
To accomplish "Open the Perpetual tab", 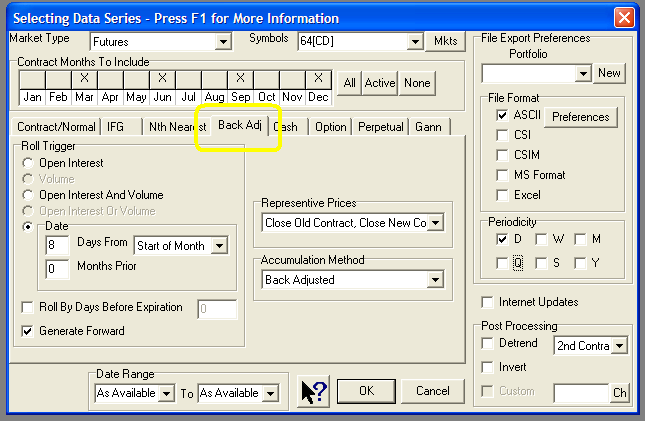I will (x=380, y=127).
